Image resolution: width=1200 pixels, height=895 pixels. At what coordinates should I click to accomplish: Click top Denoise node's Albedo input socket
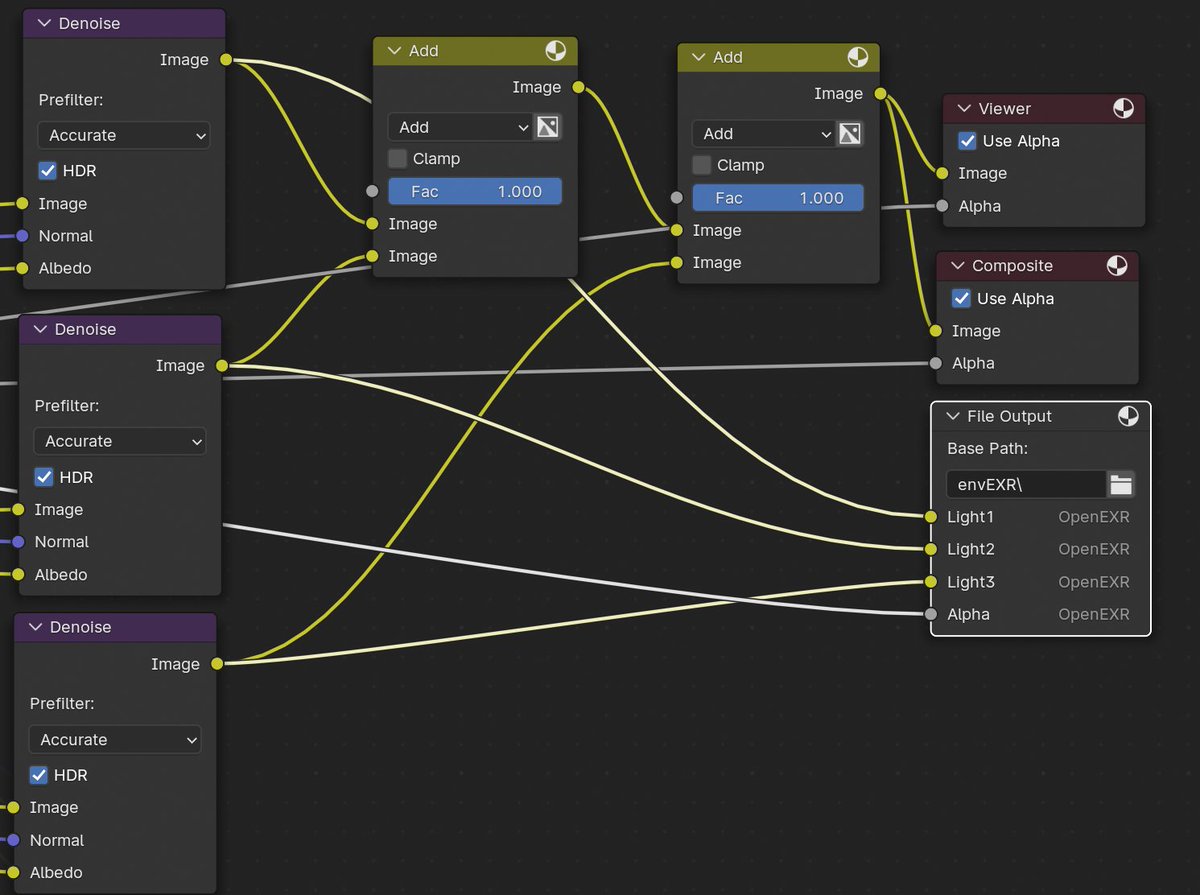click(x=22, y=268)
